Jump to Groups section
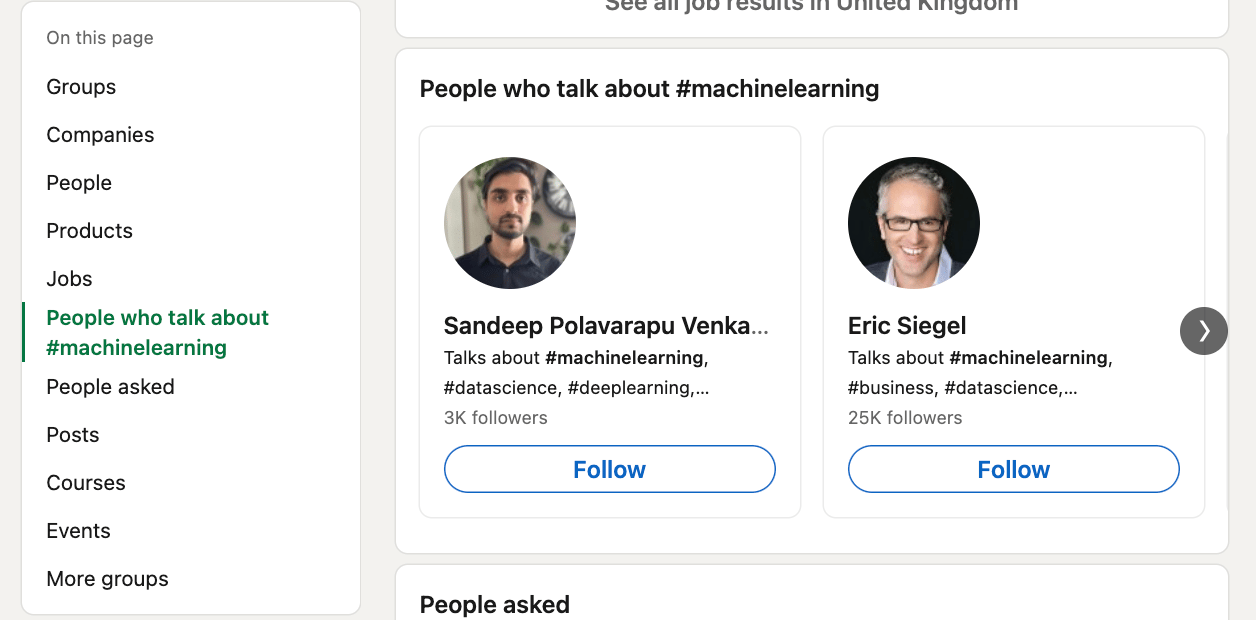Image resolution: width=1256 pixels, height=620 pixels. [81, 87]
